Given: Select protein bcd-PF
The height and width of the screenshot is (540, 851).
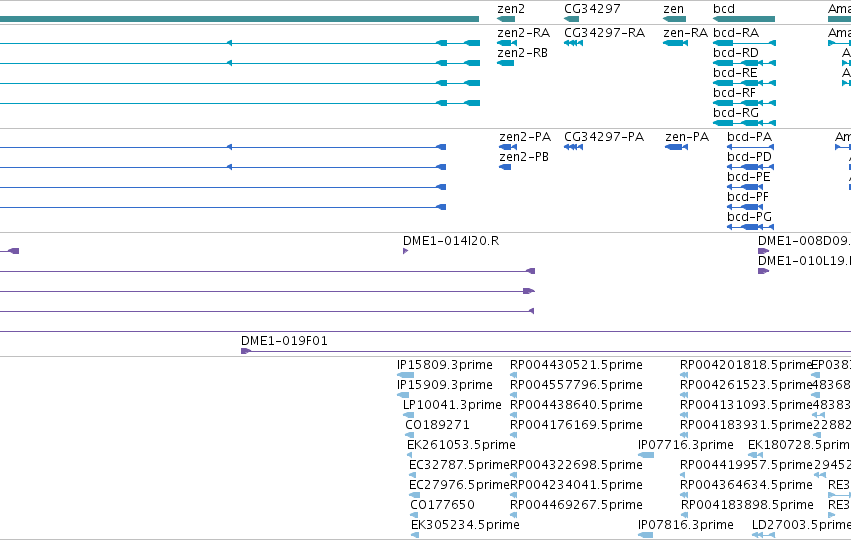Looking at the screenshot, I should tap(748, 197).
